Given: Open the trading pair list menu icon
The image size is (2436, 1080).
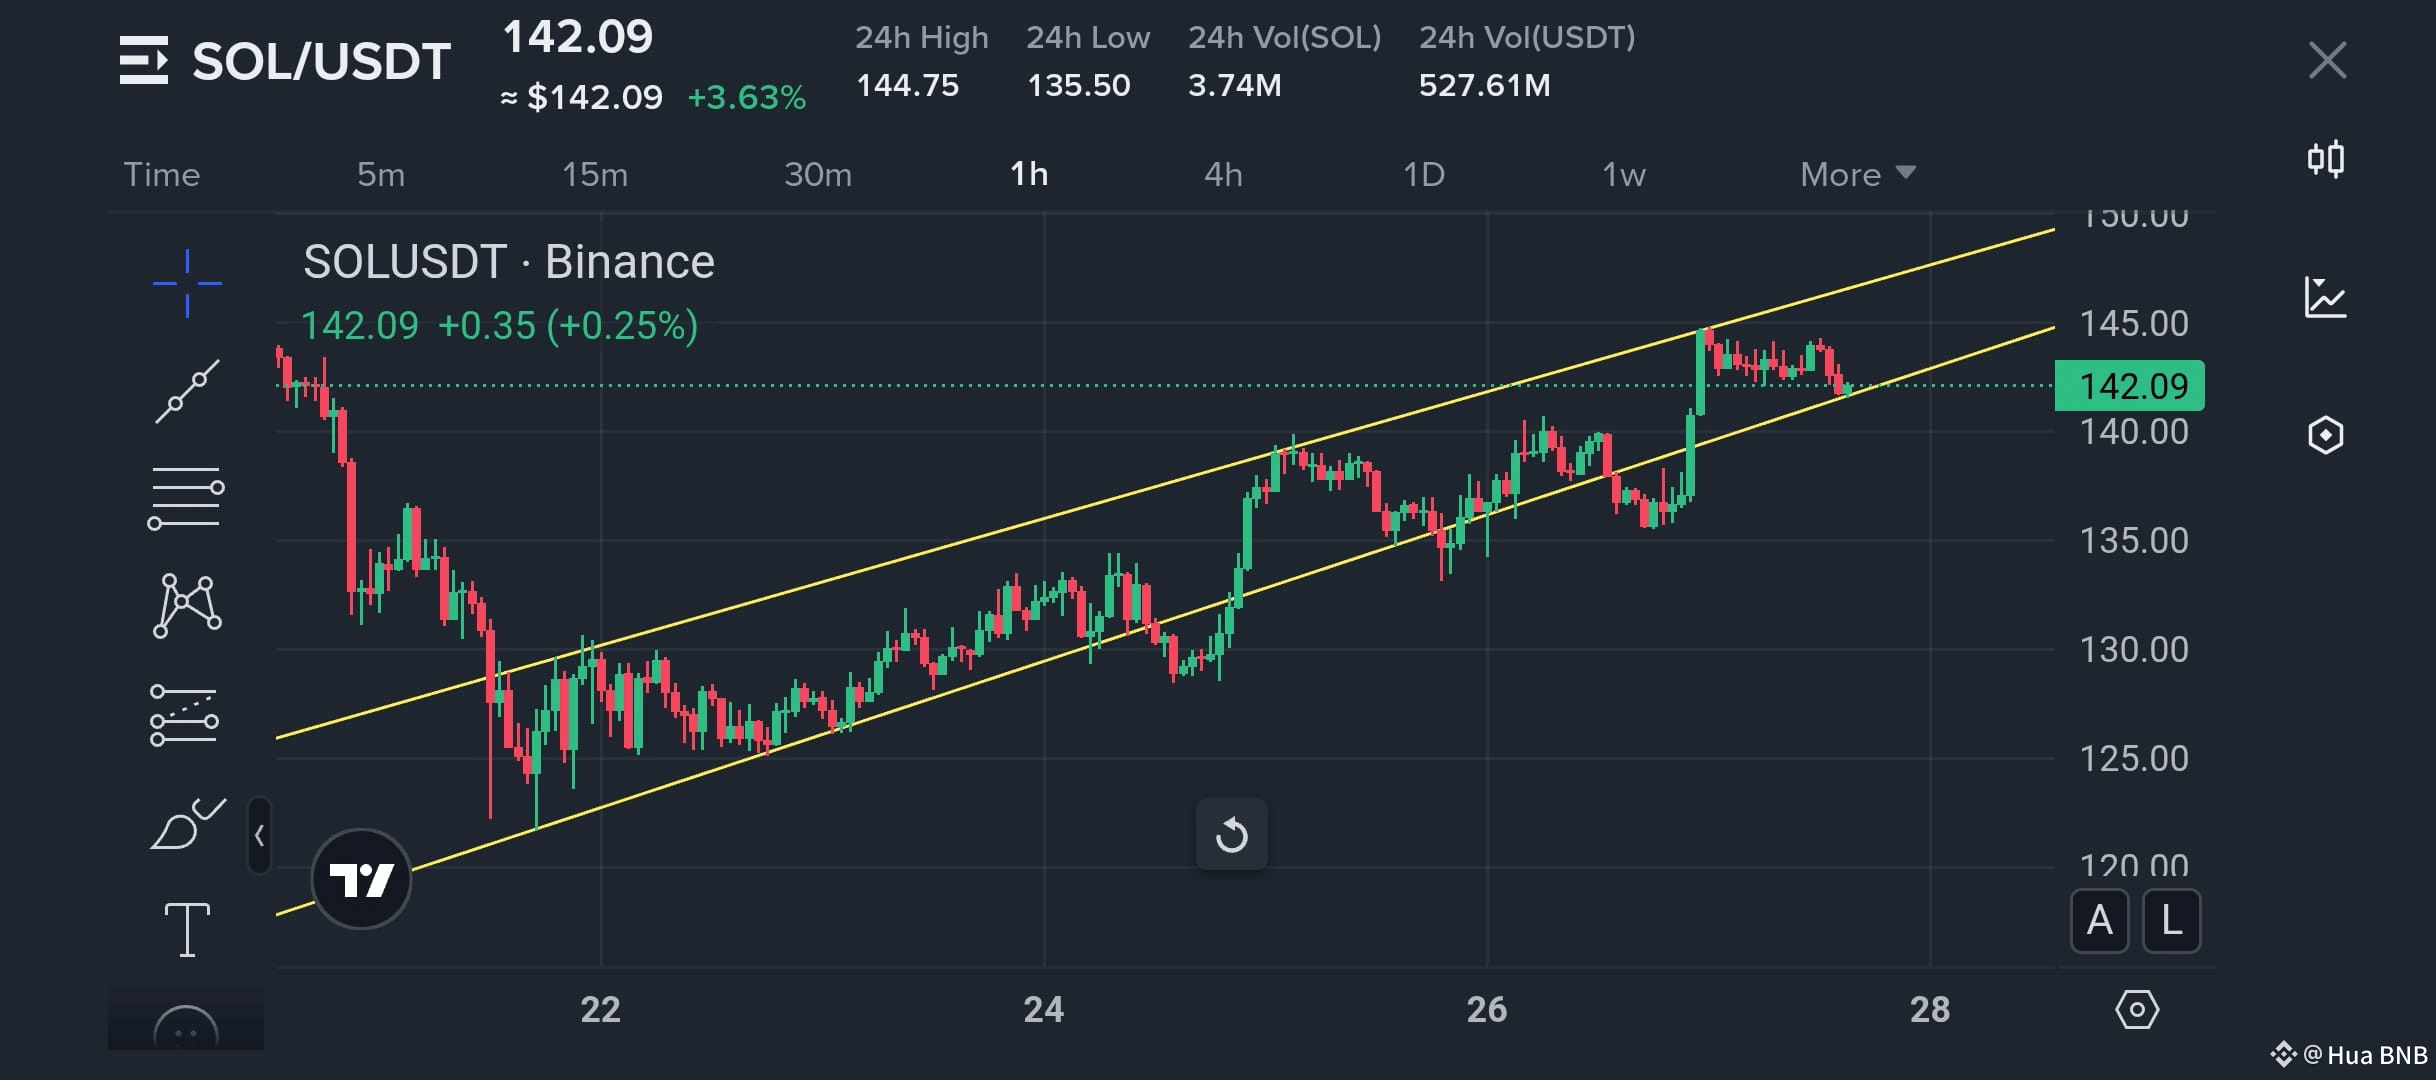Looking at the screenshot, I should click(x=144, y=60).
